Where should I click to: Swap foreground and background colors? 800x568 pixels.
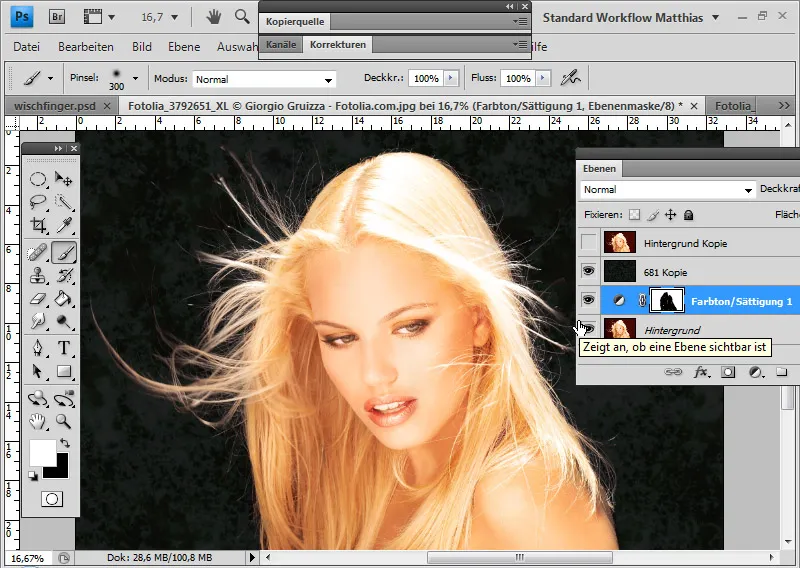click(x=64, y=442)
